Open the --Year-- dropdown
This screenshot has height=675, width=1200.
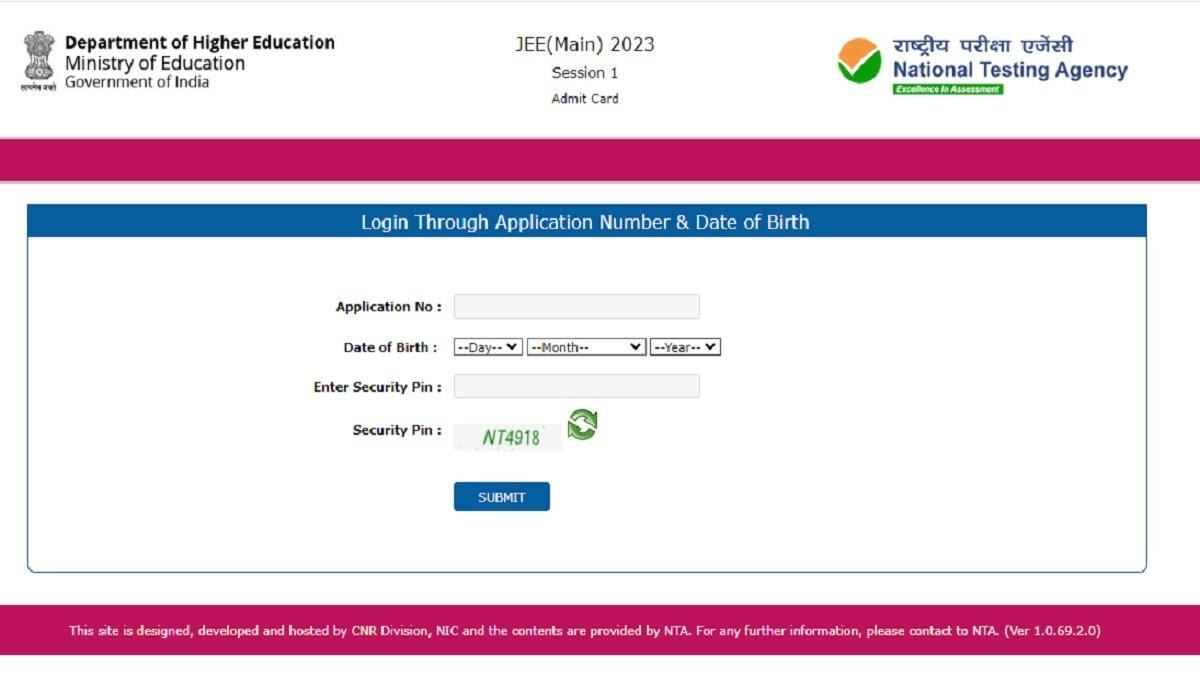tap(684, 347)
